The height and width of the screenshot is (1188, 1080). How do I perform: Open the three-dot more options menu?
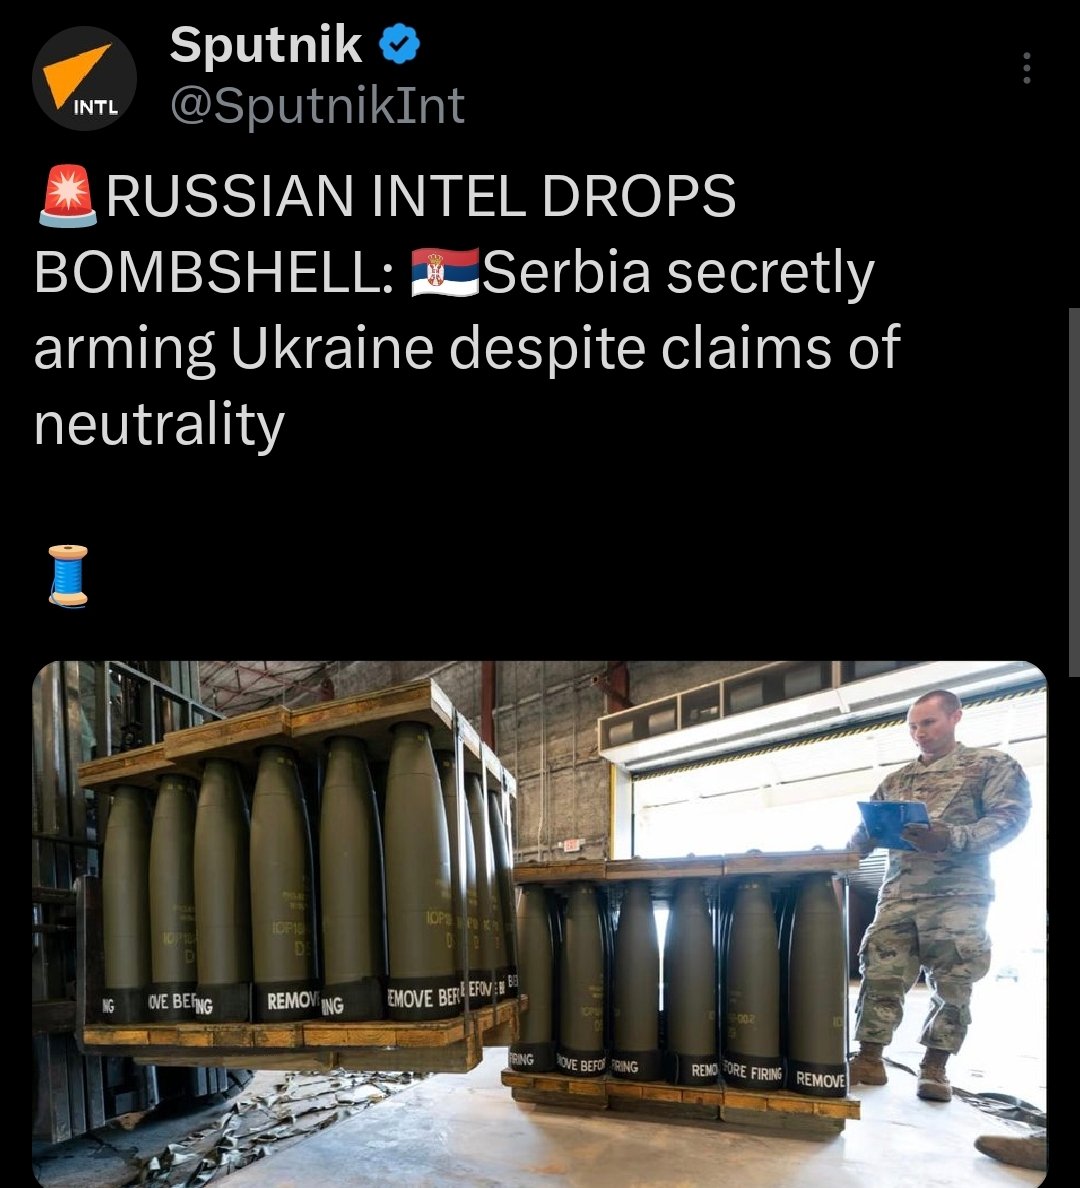1026,67
